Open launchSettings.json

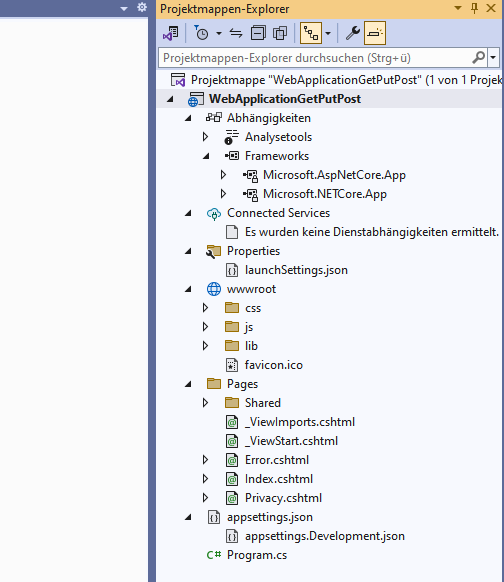[296, 270]
